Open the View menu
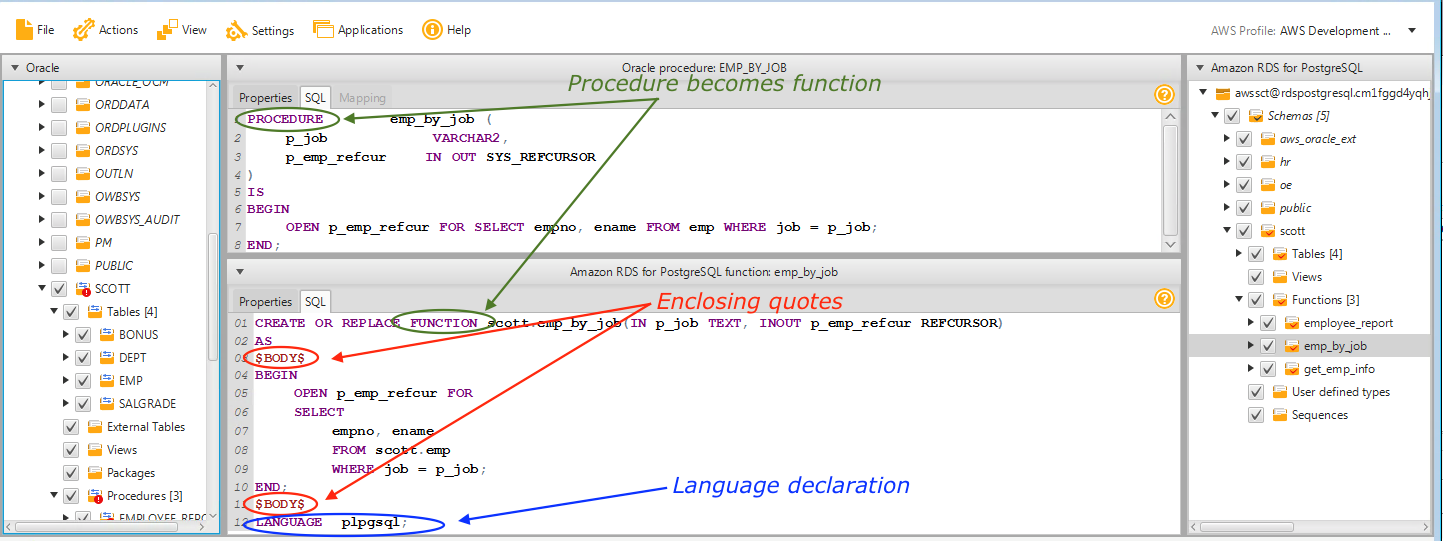Viewport: 1443px width, 541px height. coord(182,30)
